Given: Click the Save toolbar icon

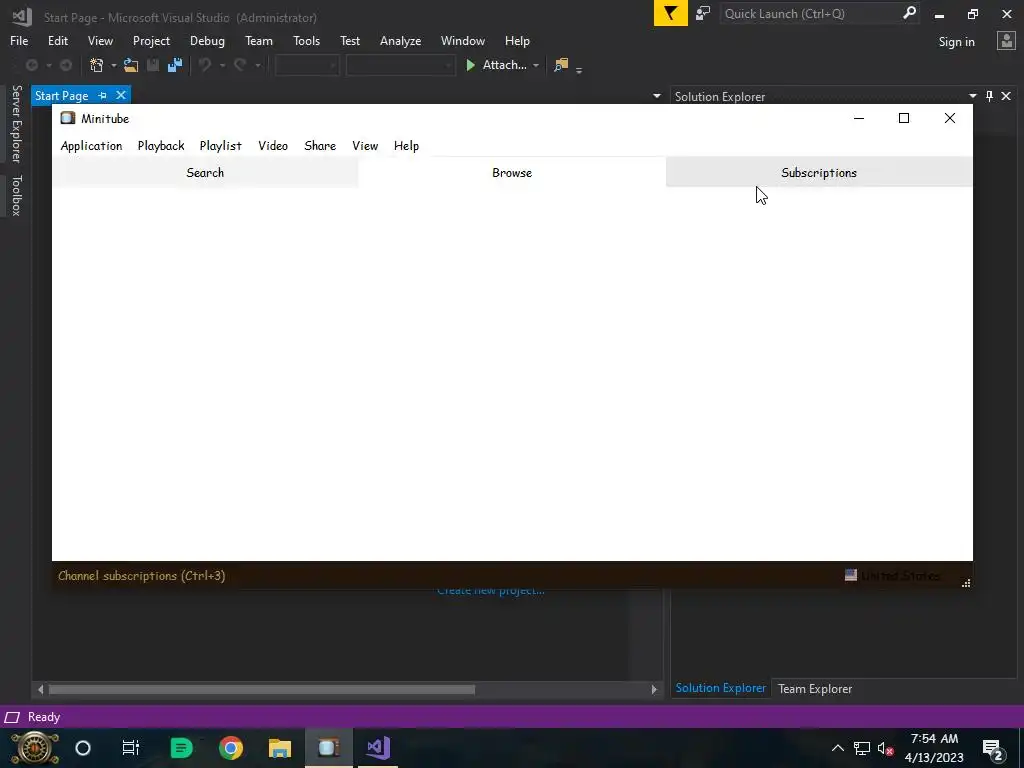Looking at the screenshot, I should click(153, 65).
